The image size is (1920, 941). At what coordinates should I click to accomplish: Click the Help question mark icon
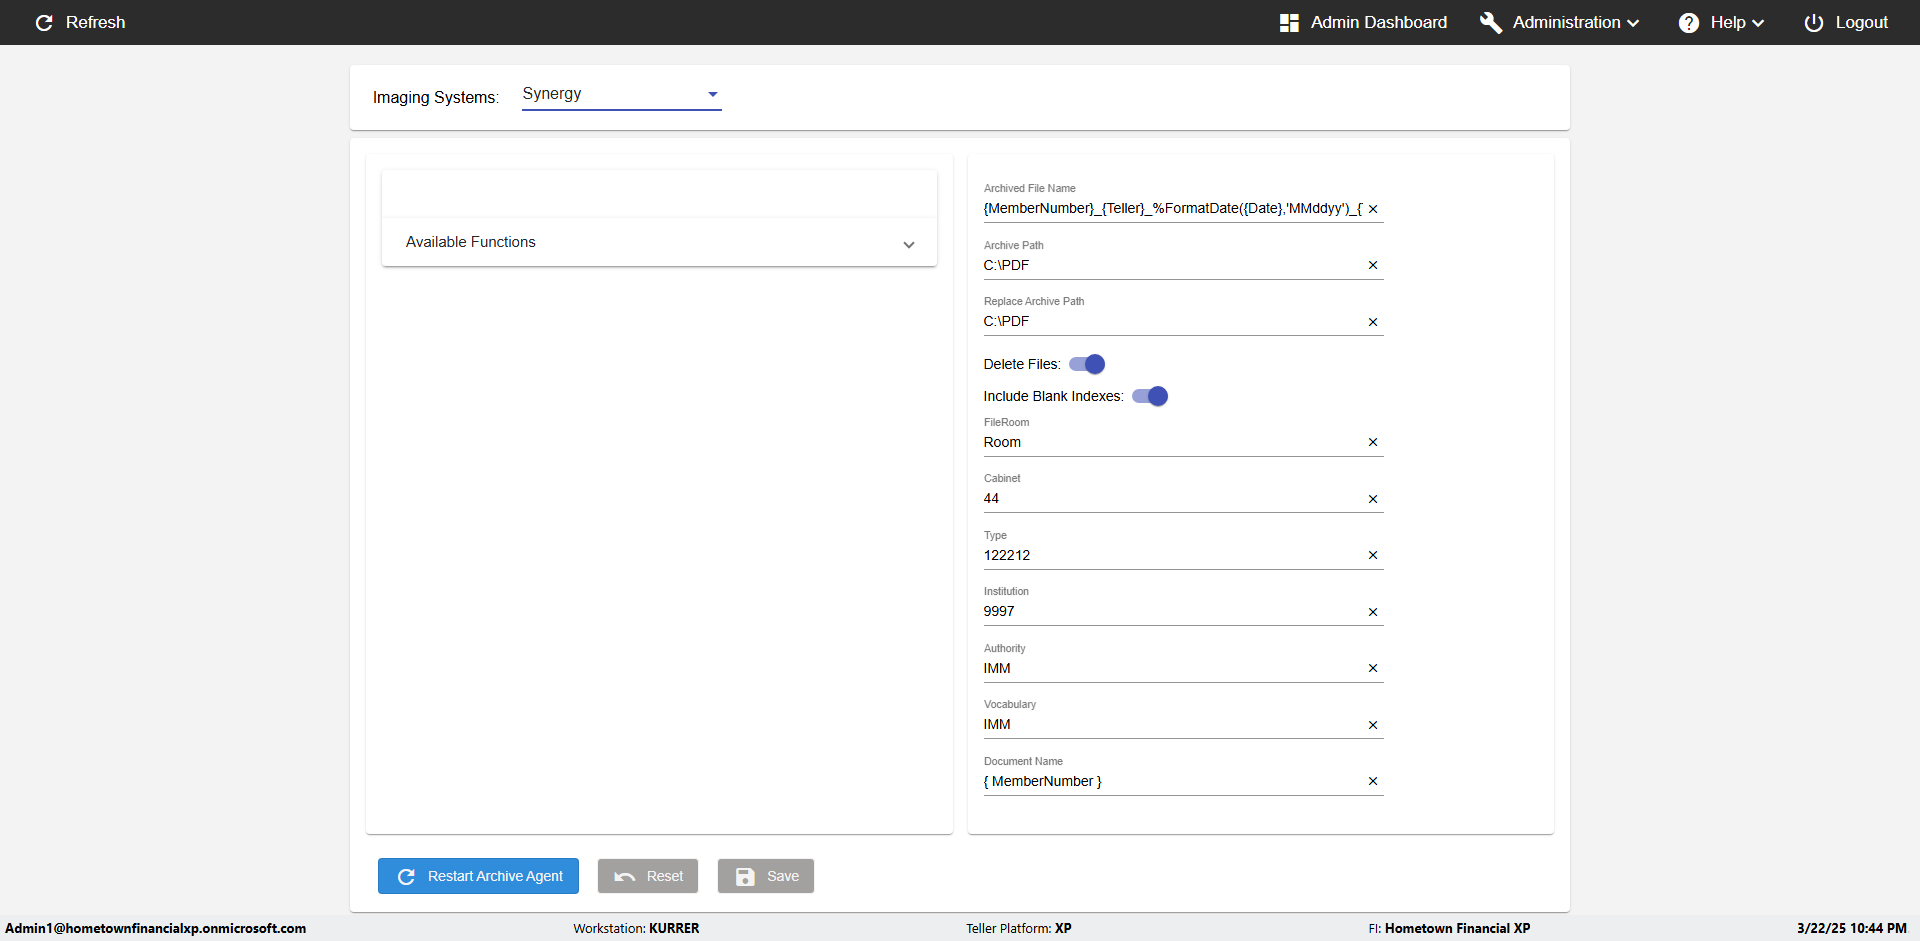[1688, 23]
